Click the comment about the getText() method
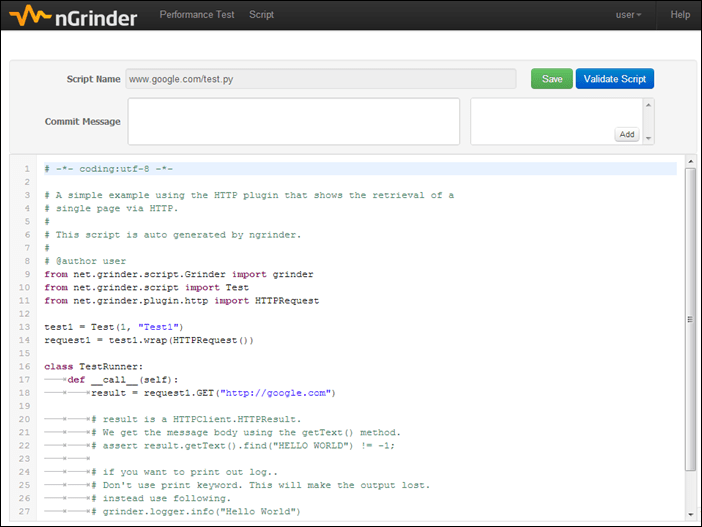The width and height of the screenshot is (702, 527). pyautogui.click(x=246, y=433)
